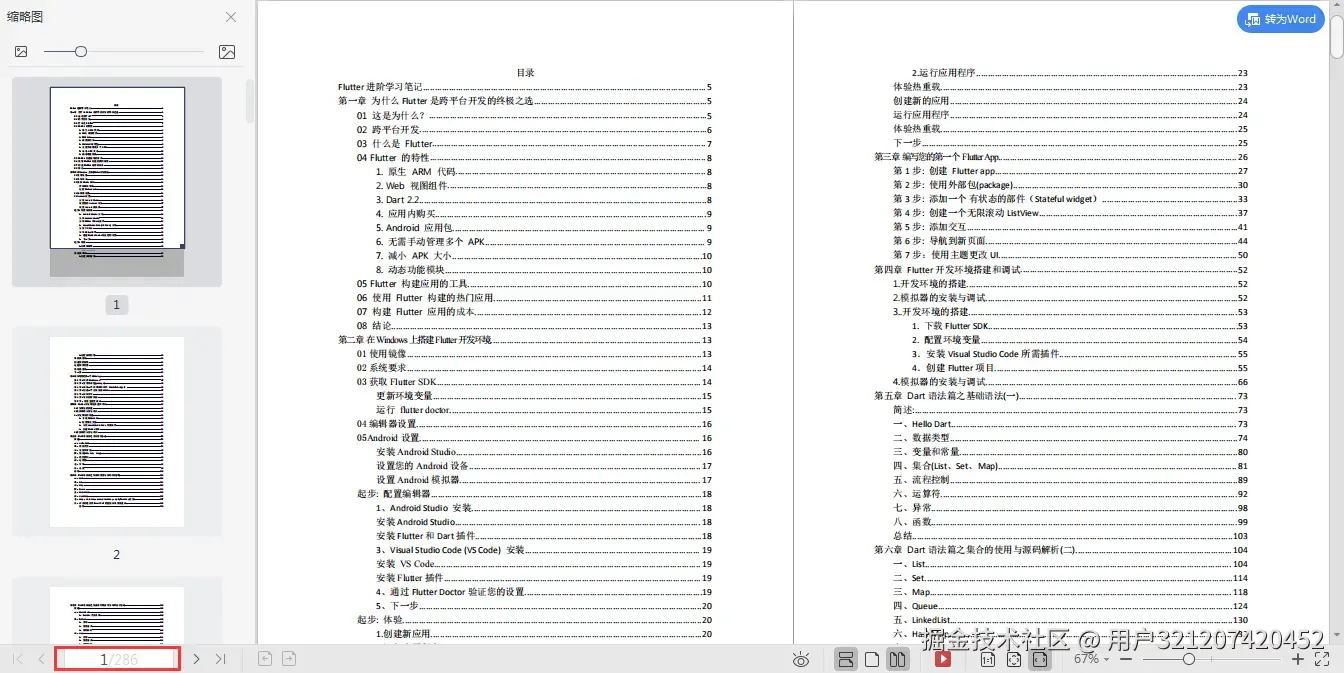Enter full screen mode
1344x673 pixels.
[1323, 660]
